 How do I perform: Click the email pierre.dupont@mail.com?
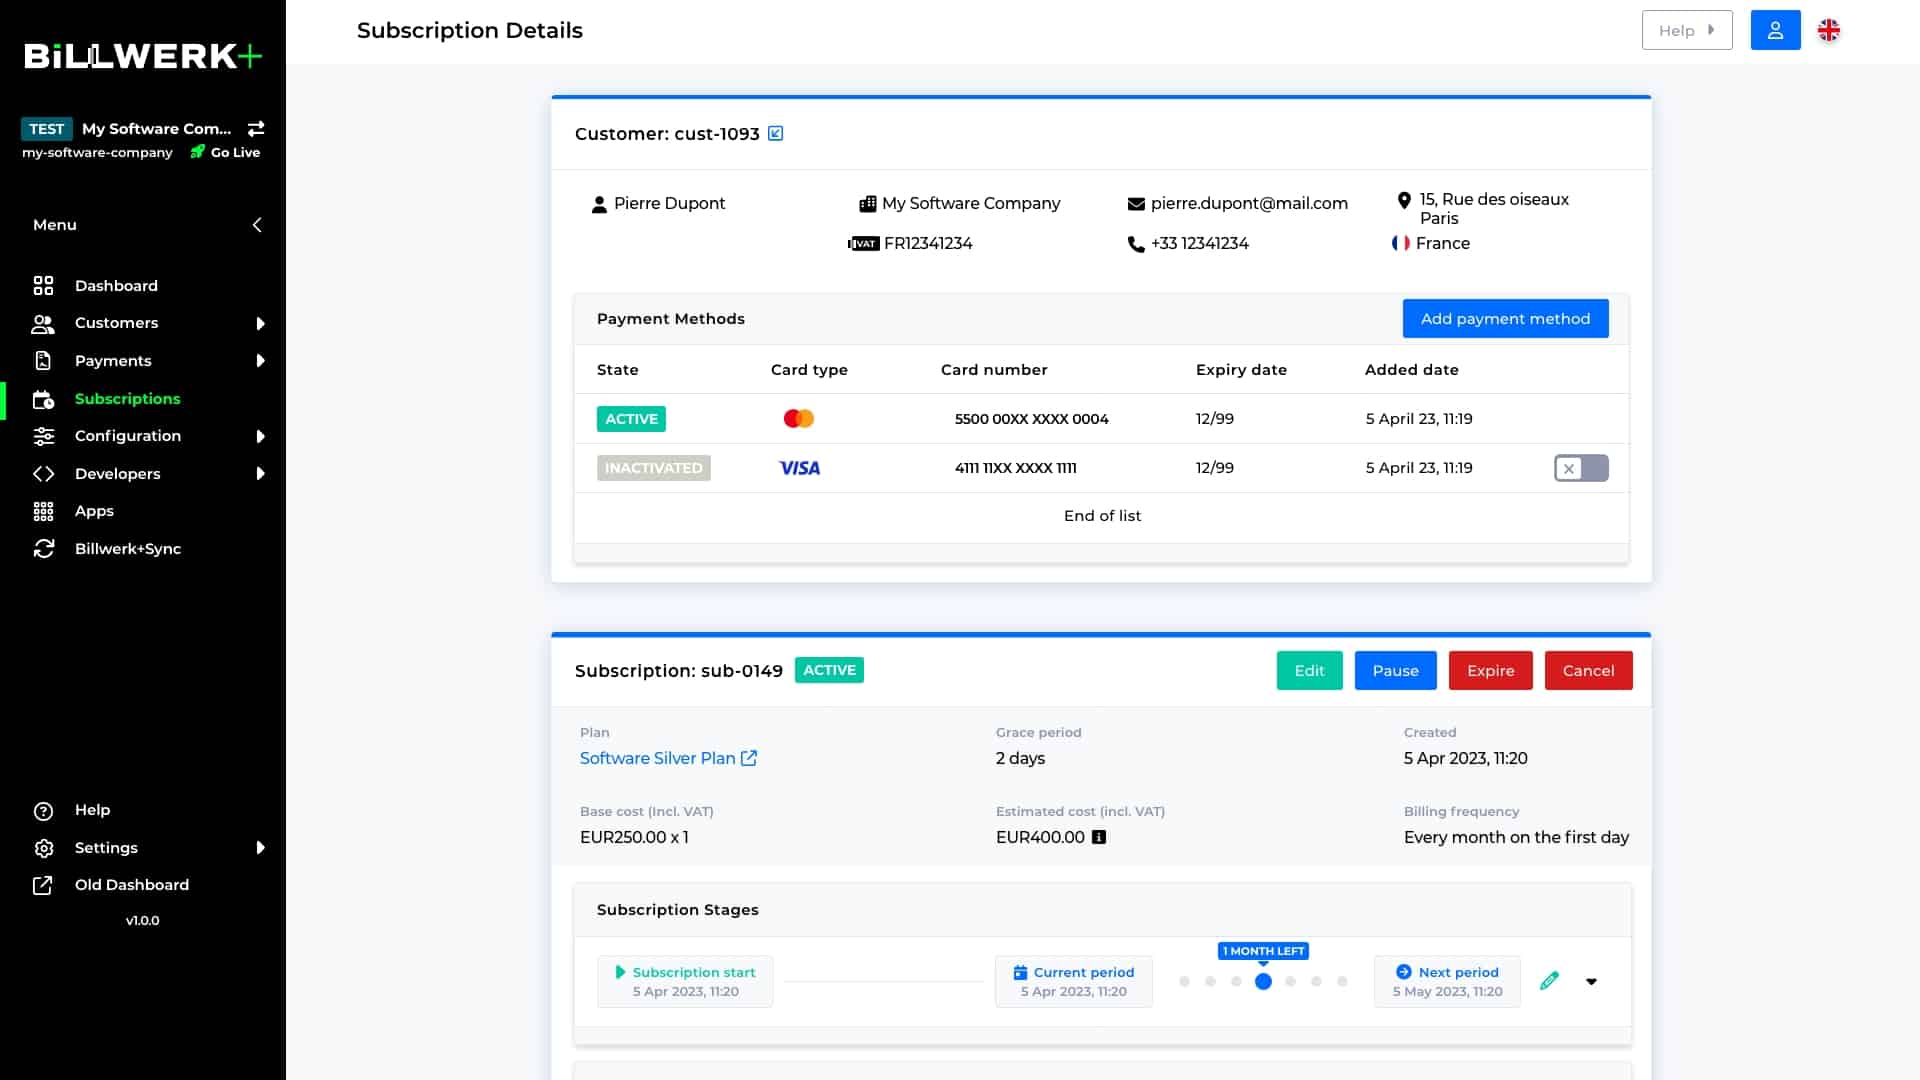pyautogui.click(x=1249, y=204)
